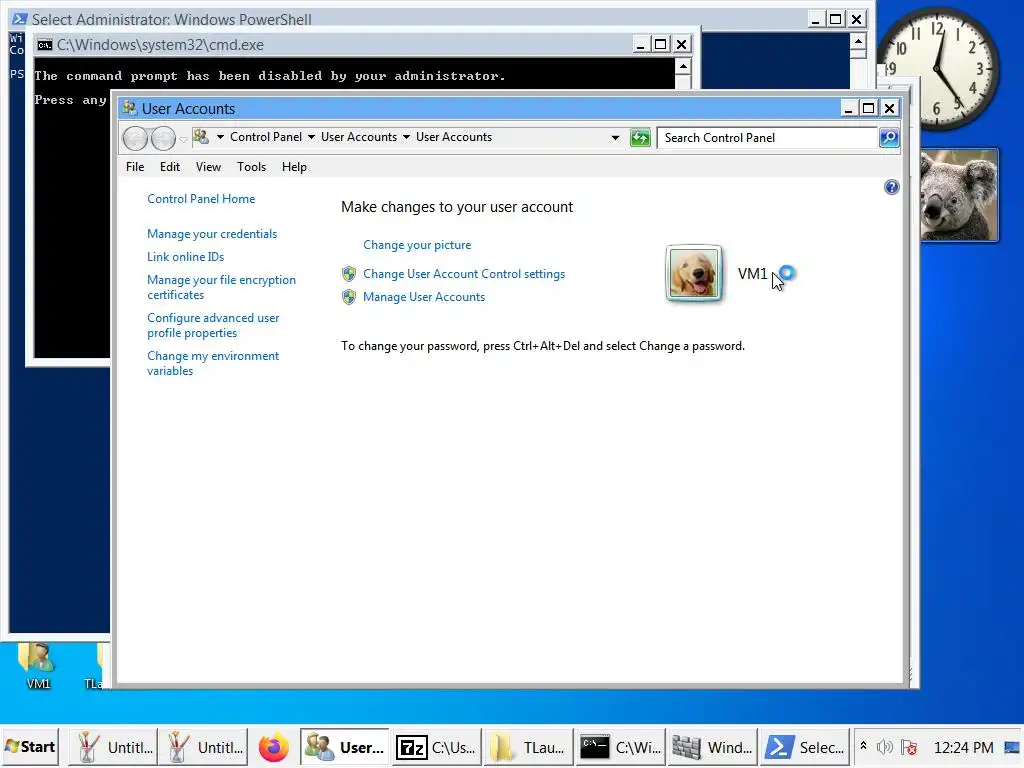Click the koala picture gadget
The image size is (1024, 768).
(x=959, y=195)
